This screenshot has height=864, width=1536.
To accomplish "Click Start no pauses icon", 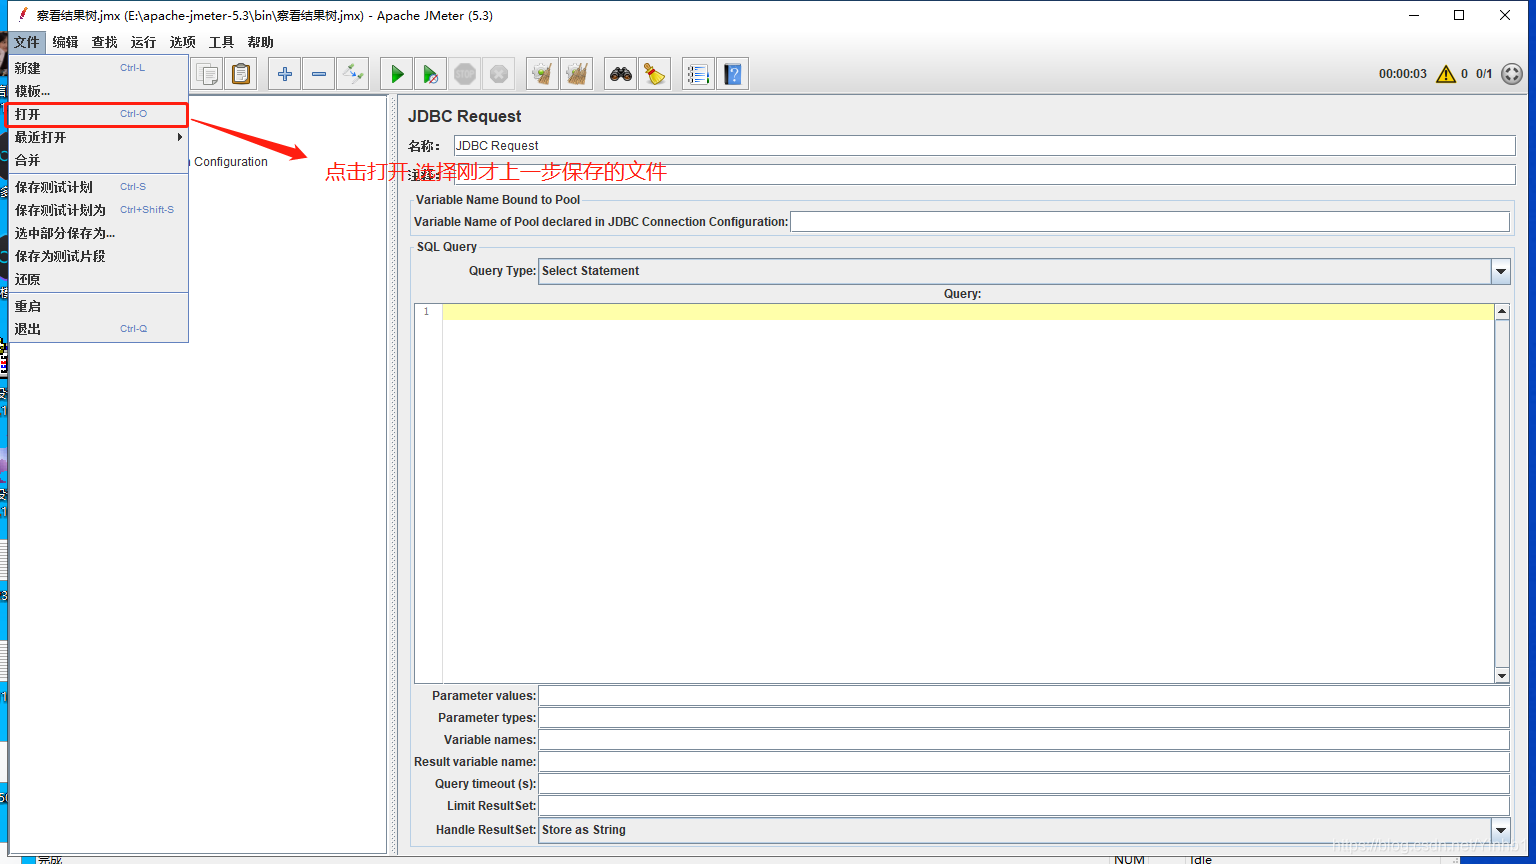I will [x=430, y=74].
